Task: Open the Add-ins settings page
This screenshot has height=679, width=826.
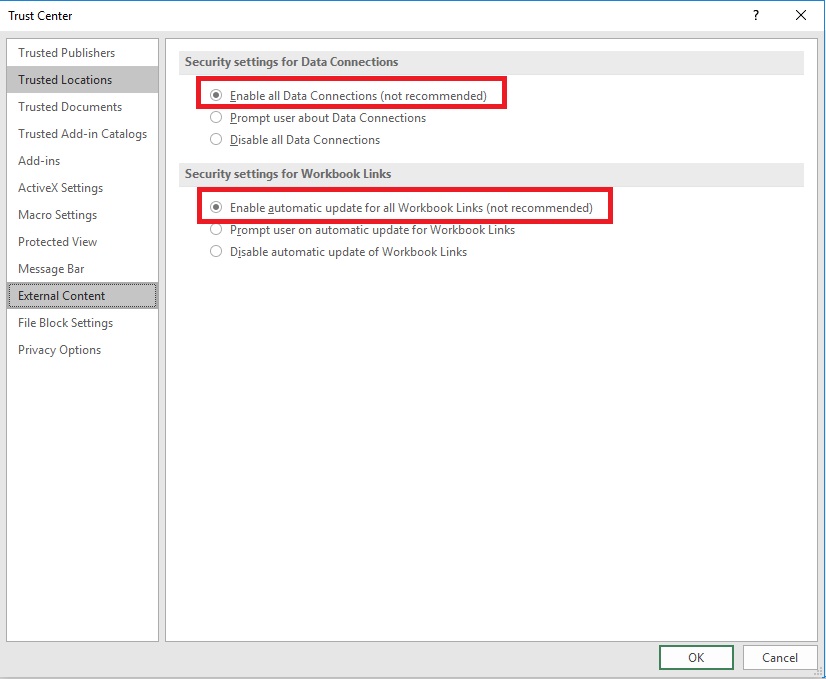Action: click(39, 160)
